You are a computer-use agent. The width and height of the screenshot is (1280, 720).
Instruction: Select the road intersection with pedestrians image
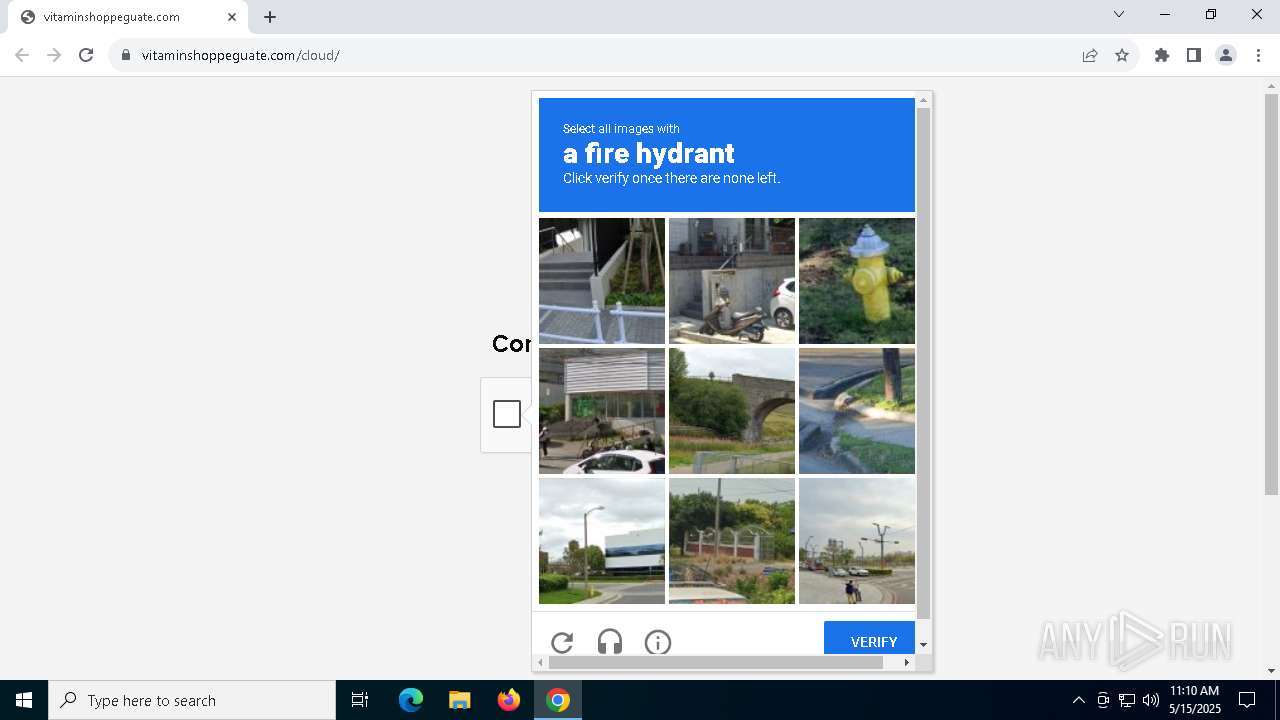click(857, 541)
